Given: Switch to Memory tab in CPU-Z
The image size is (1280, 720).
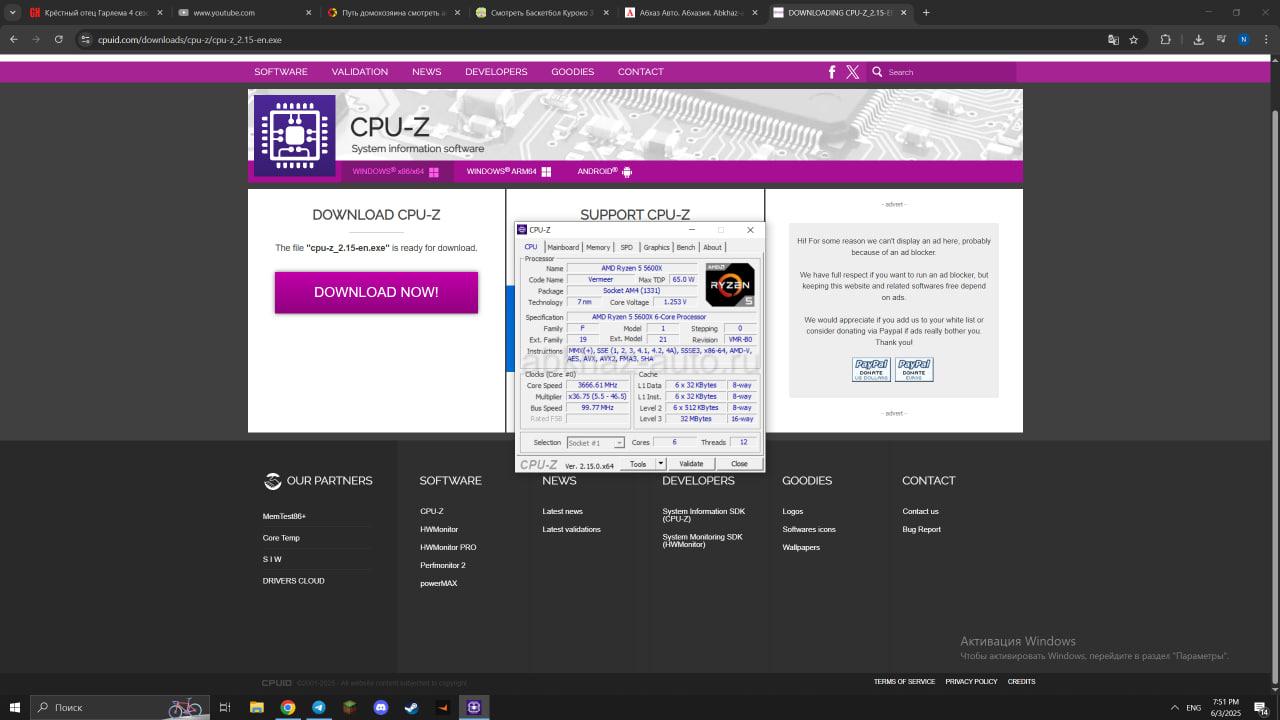Looking at the screenshot, I should point(598,247).
